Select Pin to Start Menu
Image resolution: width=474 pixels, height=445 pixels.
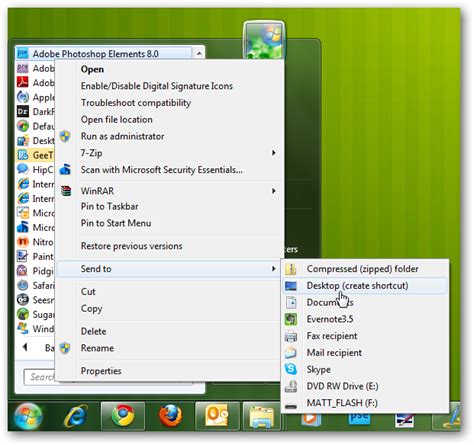(x=116, y=223)
